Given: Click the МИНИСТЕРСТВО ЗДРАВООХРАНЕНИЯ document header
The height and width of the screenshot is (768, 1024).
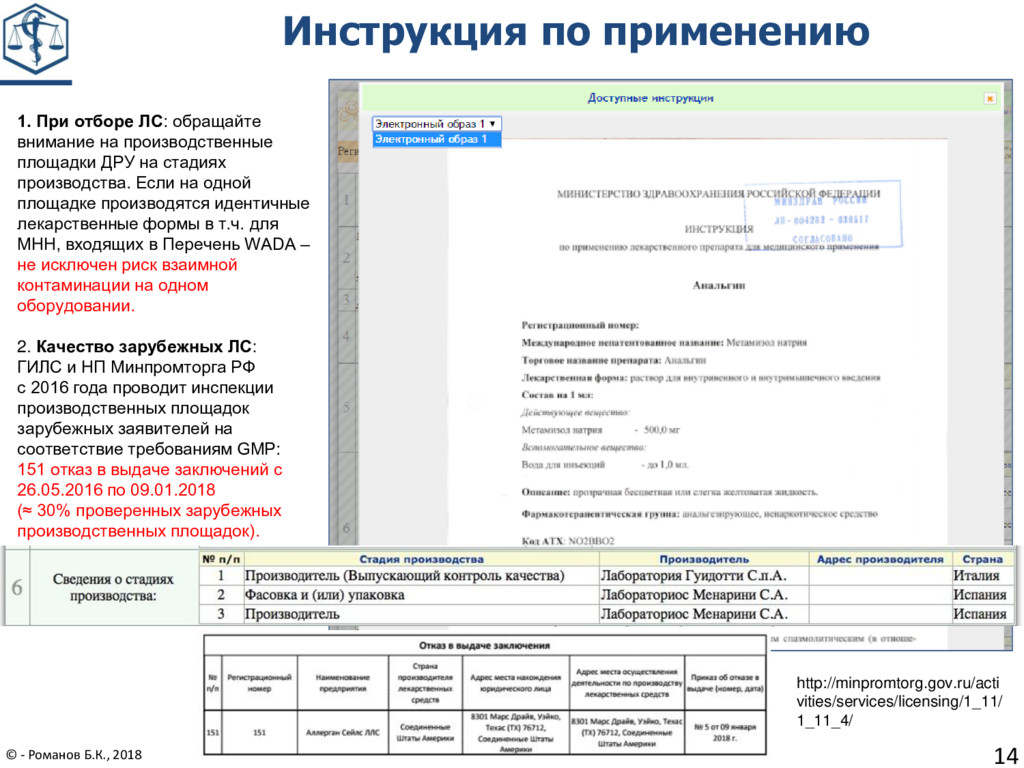Looking at the screenshot, I should [x=718, y=194].
